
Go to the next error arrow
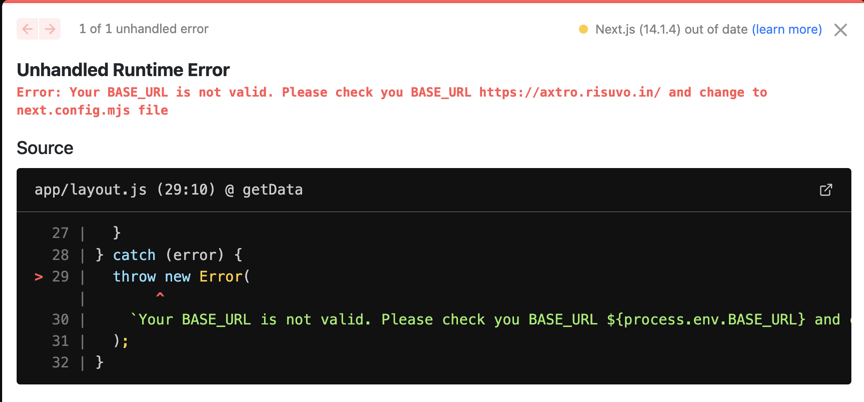(x=50, y=29)
